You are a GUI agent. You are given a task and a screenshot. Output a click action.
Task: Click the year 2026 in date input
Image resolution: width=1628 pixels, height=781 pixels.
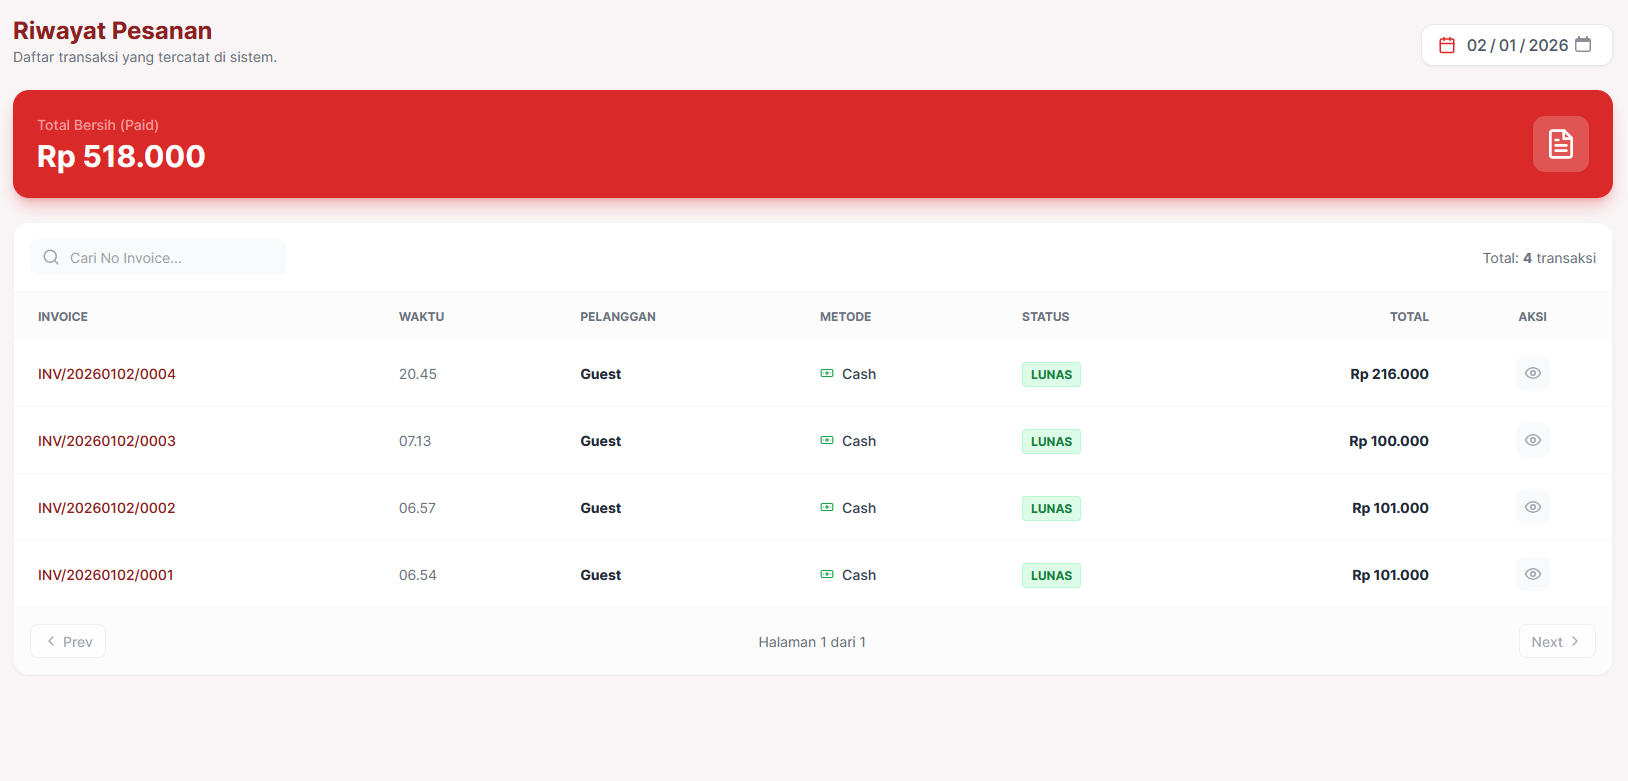(1548, 45)
